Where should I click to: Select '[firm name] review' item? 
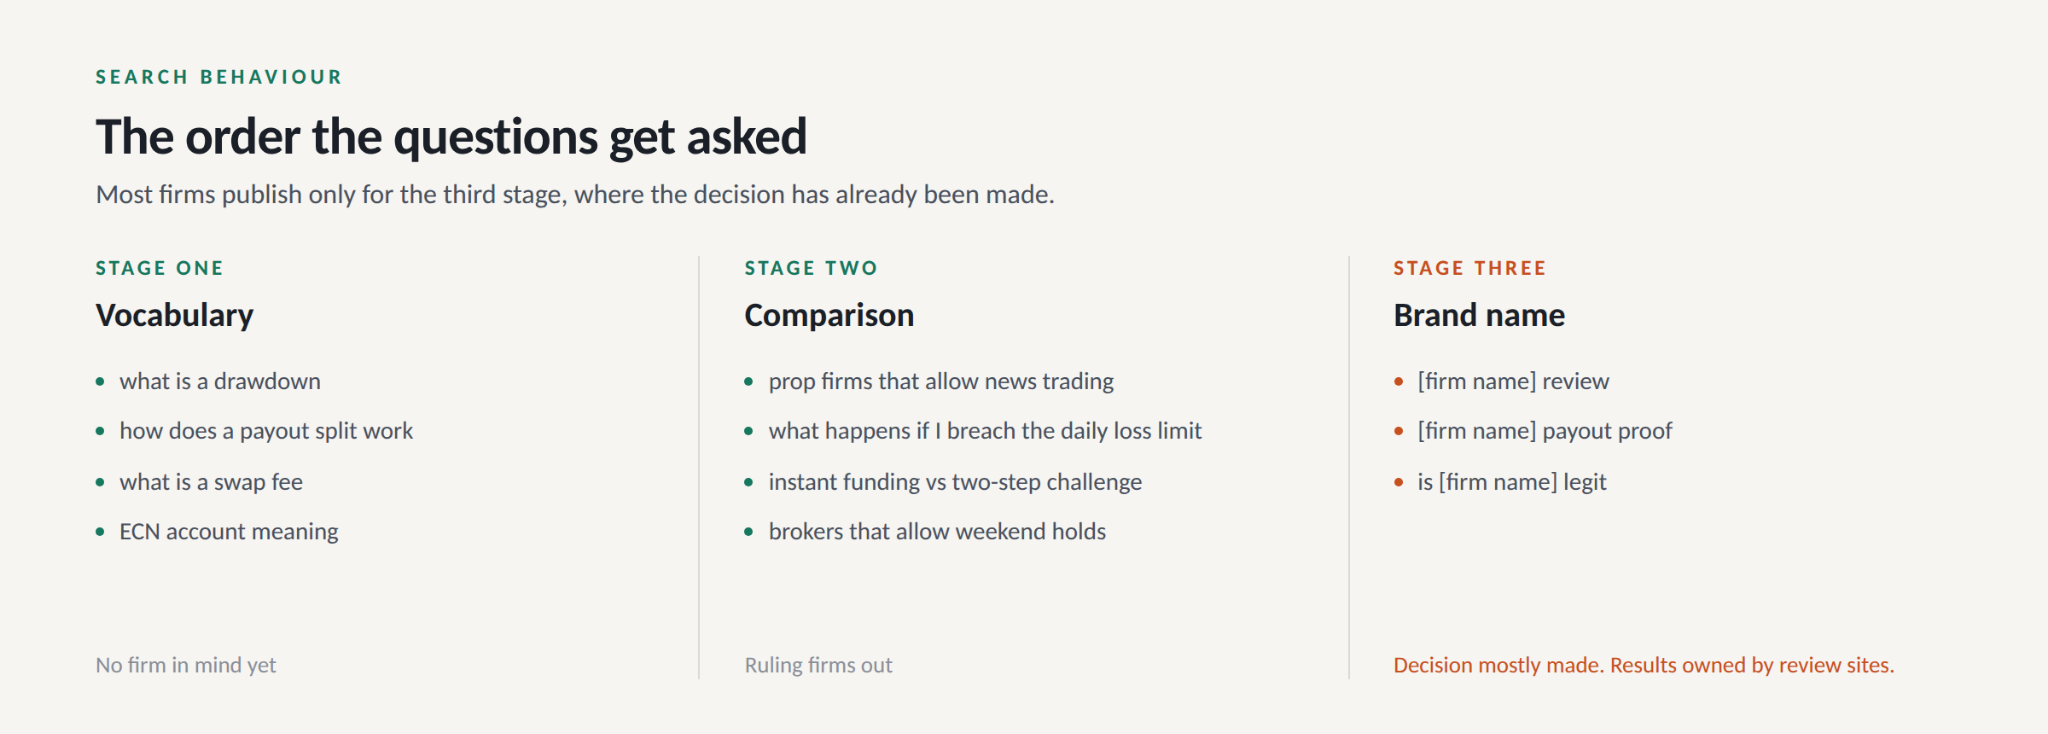(1513, 381)
